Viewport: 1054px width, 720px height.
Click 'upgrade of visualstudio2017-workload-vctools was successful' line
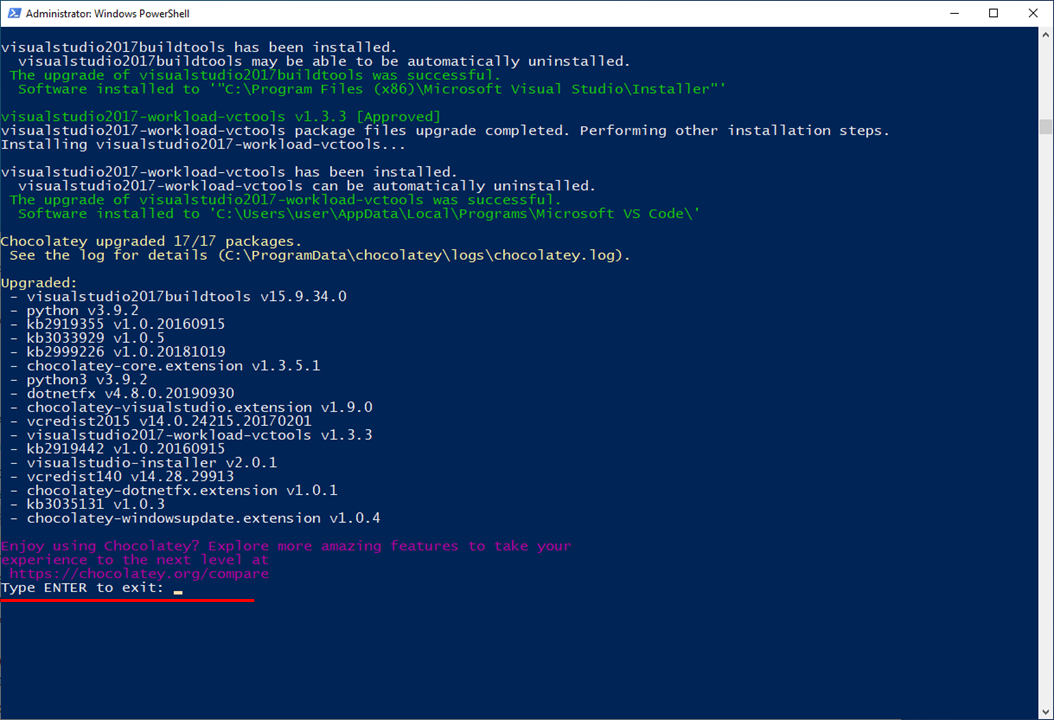286,200
